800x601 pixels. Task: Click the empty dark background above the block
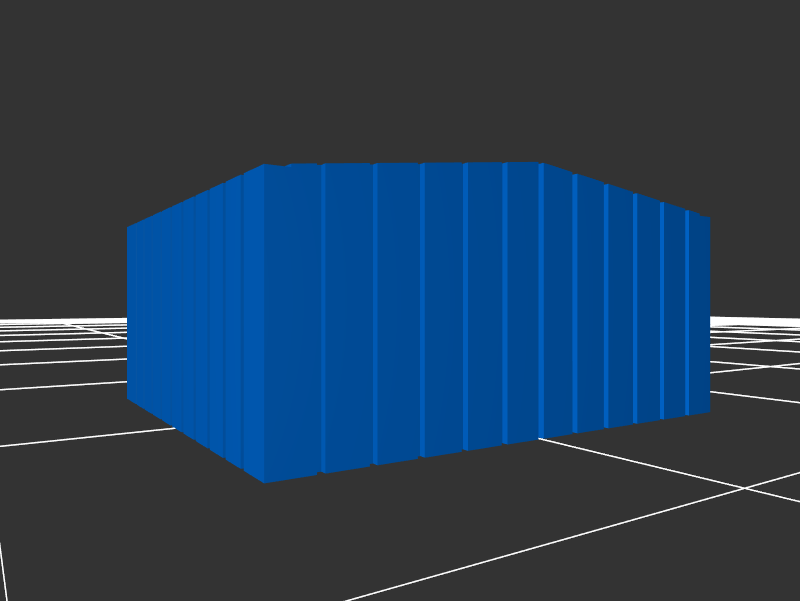point(400,80)
